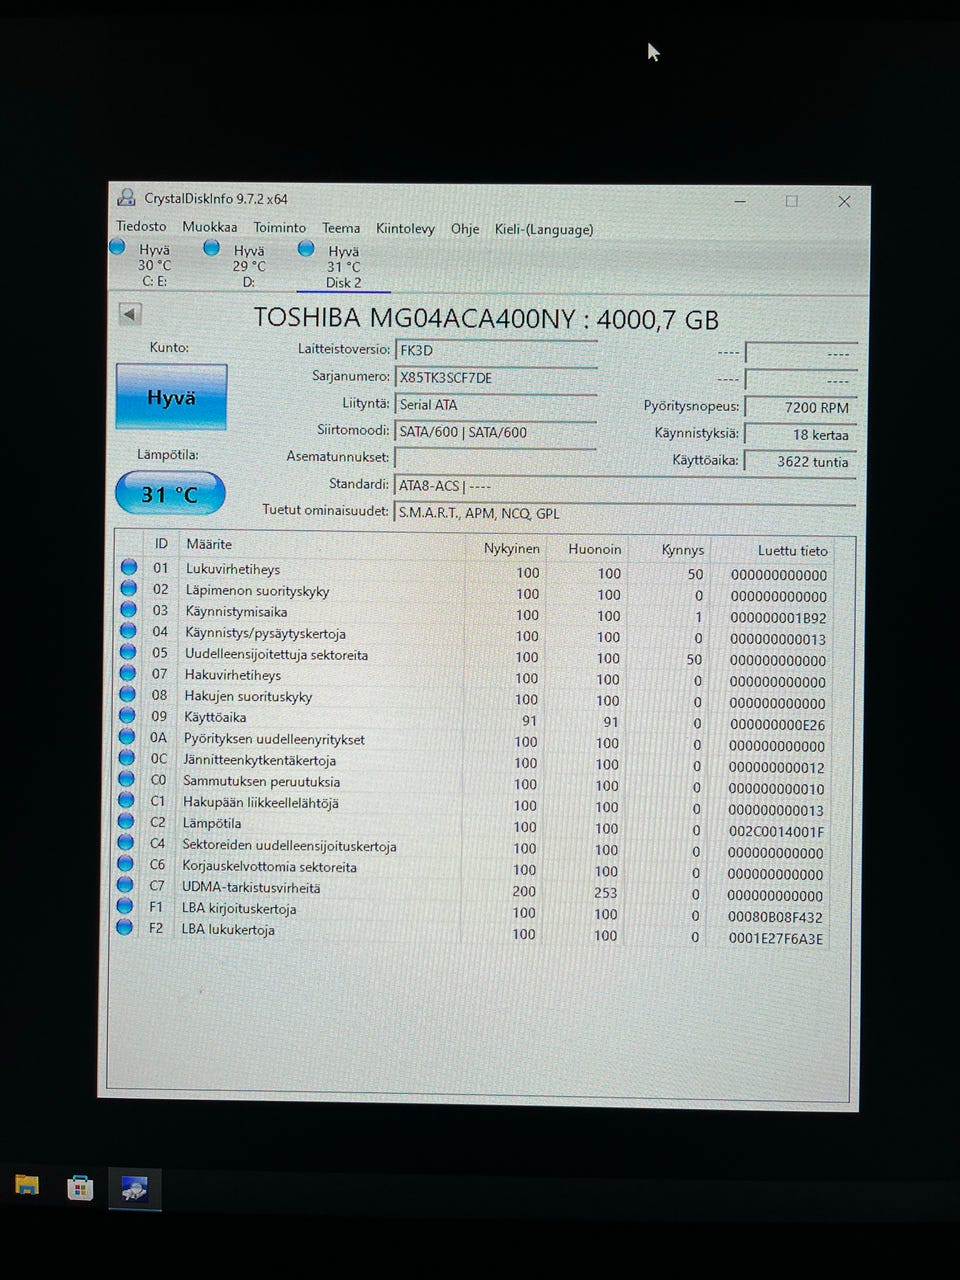Click the Käyttöaika field showing 3622 tuntia
The height and width of the screenshot is (1280, 960).
(x=801, y=461)
